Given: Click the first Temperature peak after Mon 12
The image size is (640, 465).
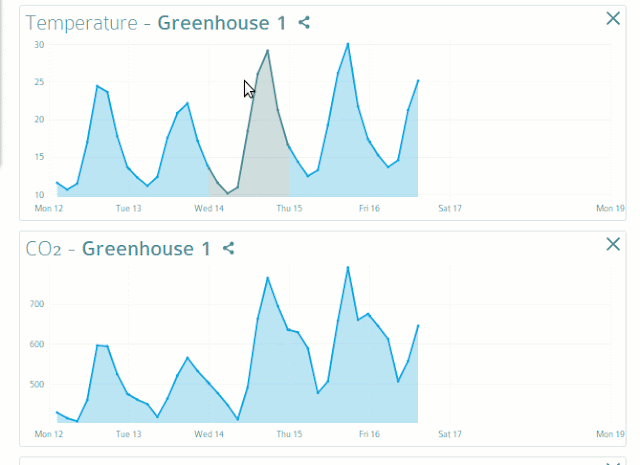Looking at the screenshot, I should pyautogui.click(x=97, y=86).
